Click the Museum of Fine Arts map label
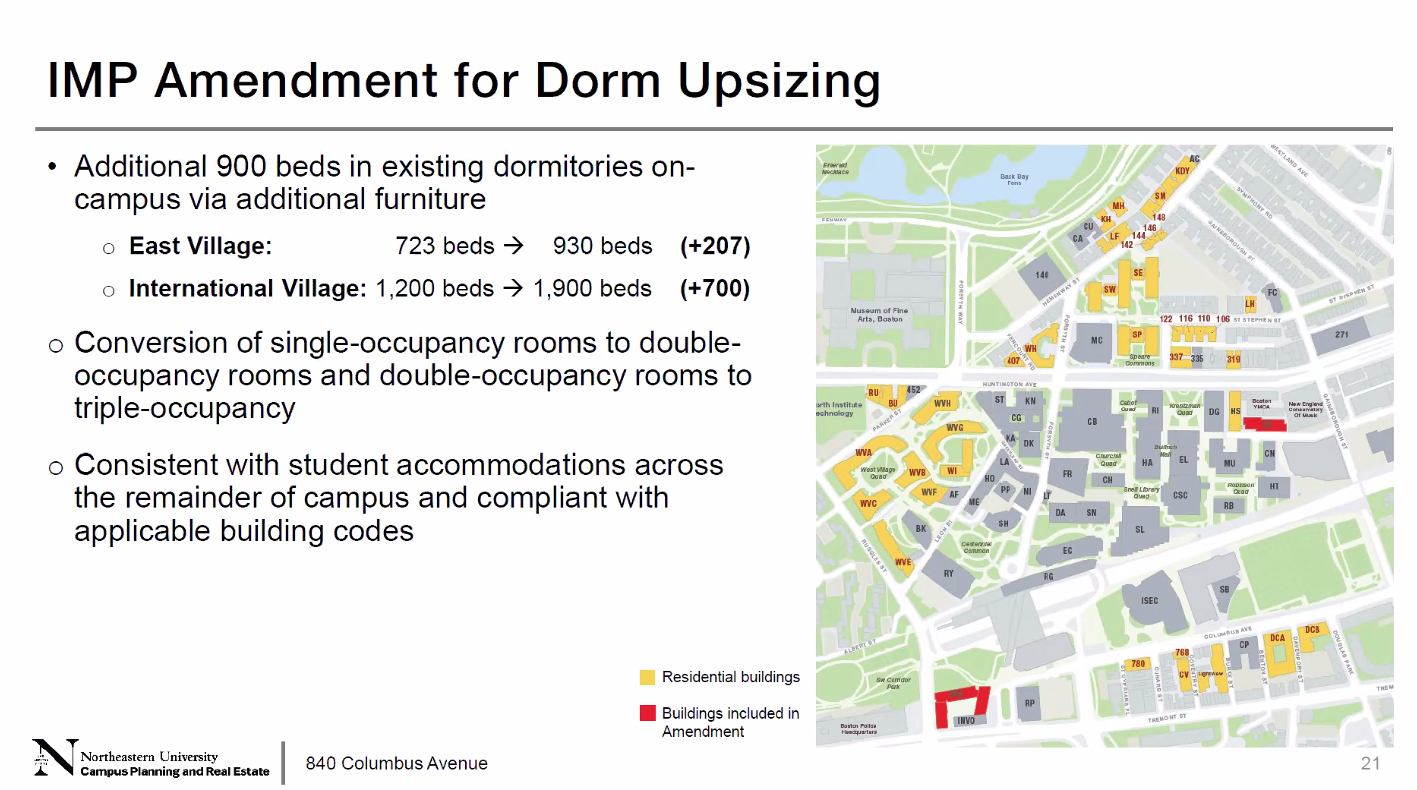This screenshot has height=790, width=1417. pos(878,315)
